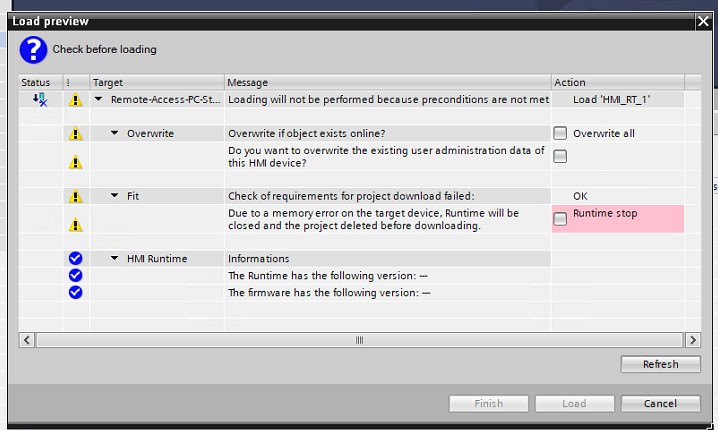
Task: Click the Message column header
Action: 387,82
